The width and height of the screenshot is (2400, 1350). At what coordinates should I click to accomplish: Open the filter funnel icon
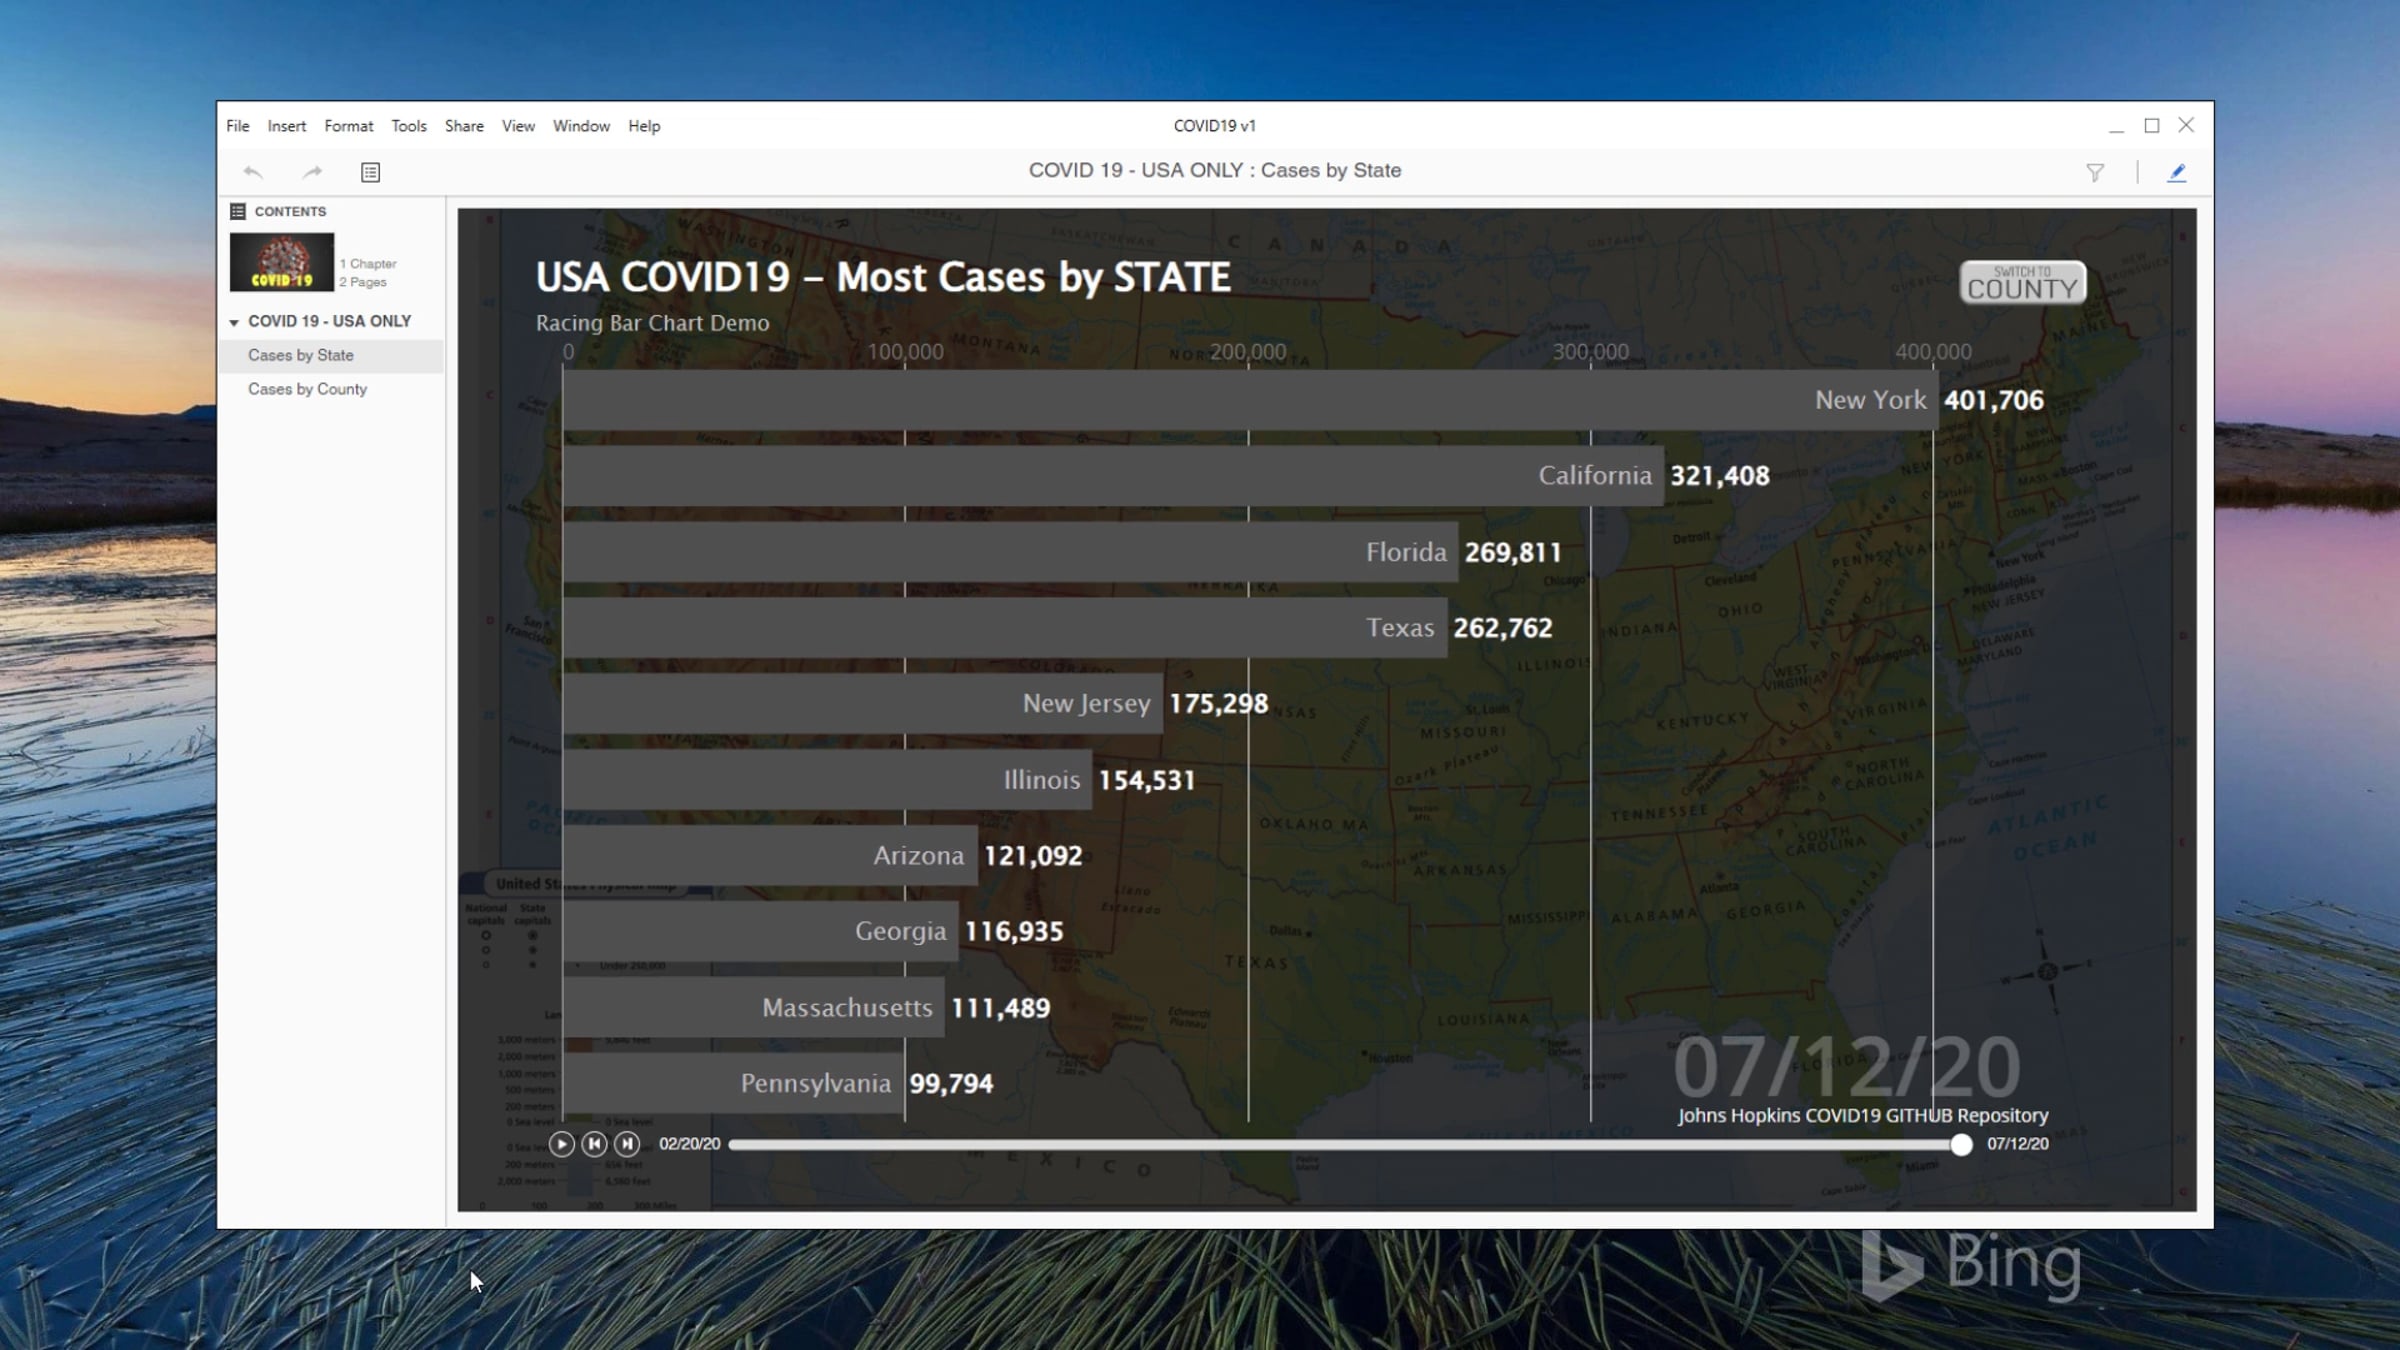click(2095, 172)
